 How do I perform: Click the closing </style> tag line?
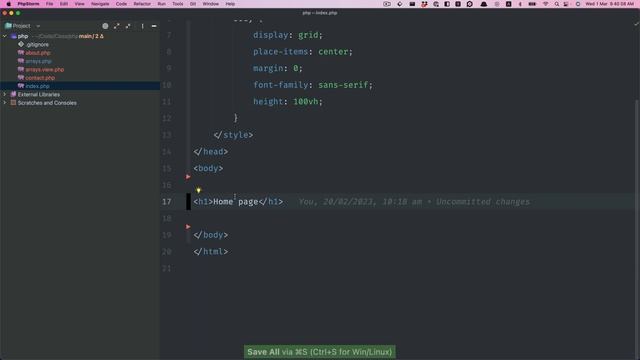click(233, 135)
